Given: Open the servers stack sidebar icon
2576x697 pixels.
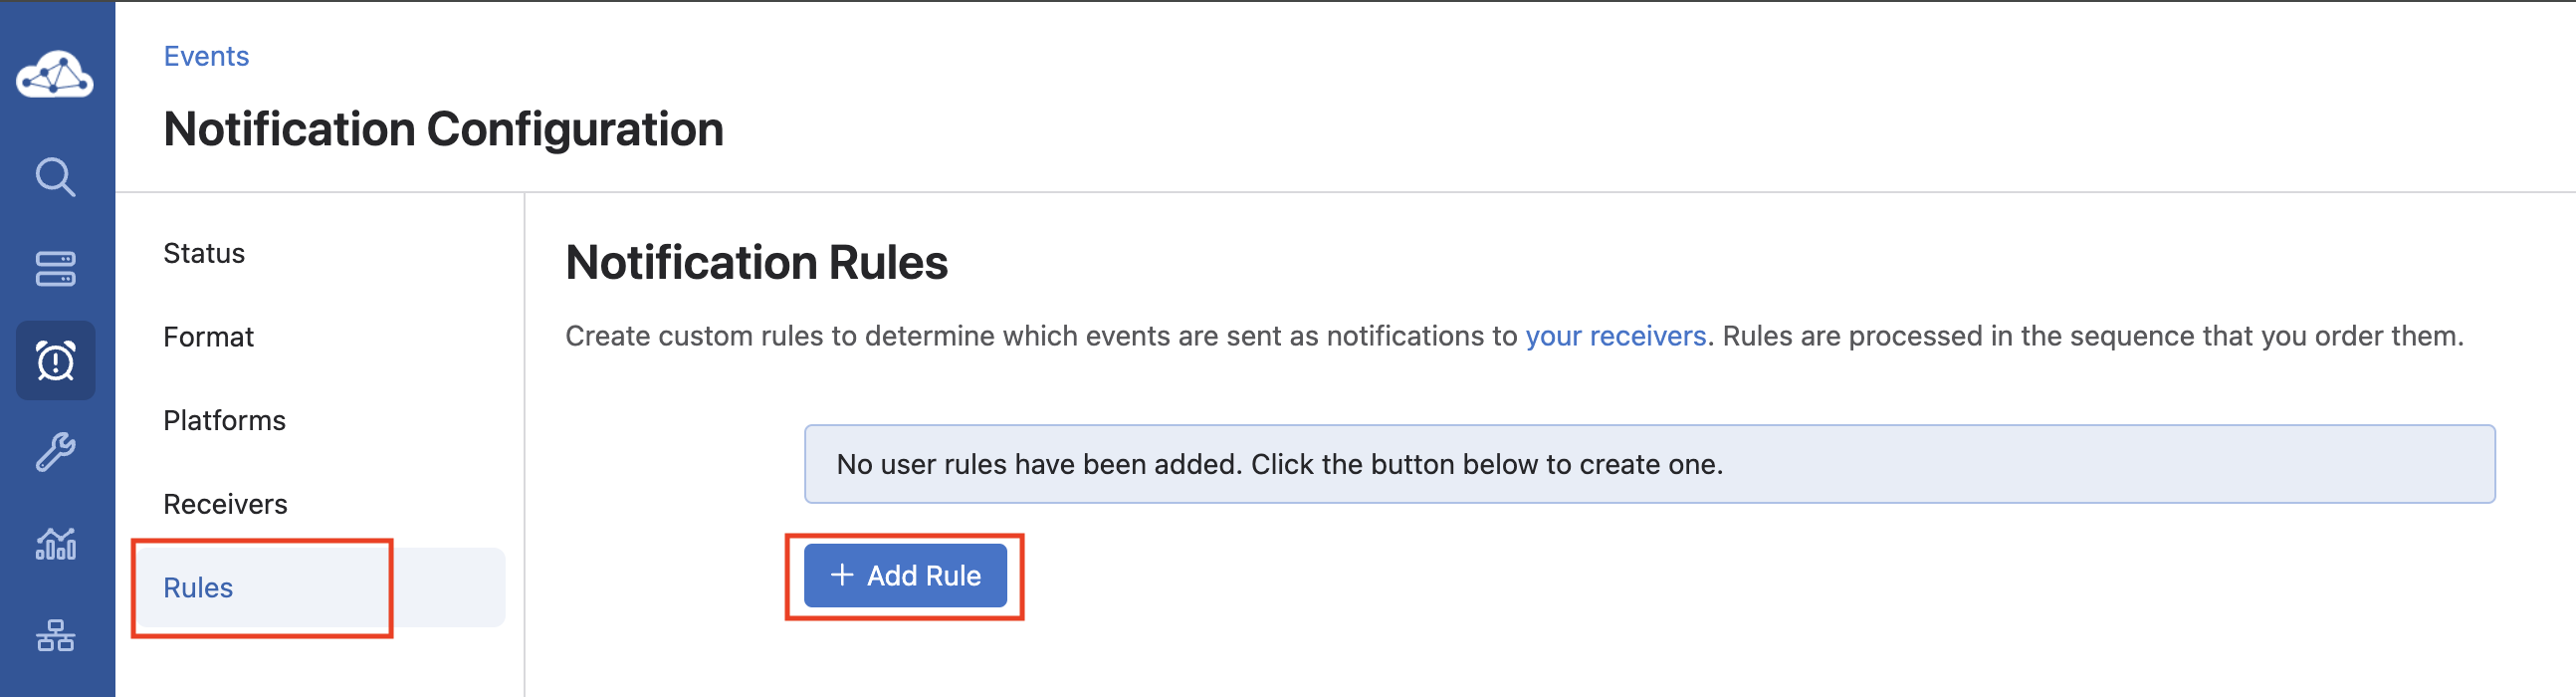Looking at the screenshot, I should click(55, 268).
